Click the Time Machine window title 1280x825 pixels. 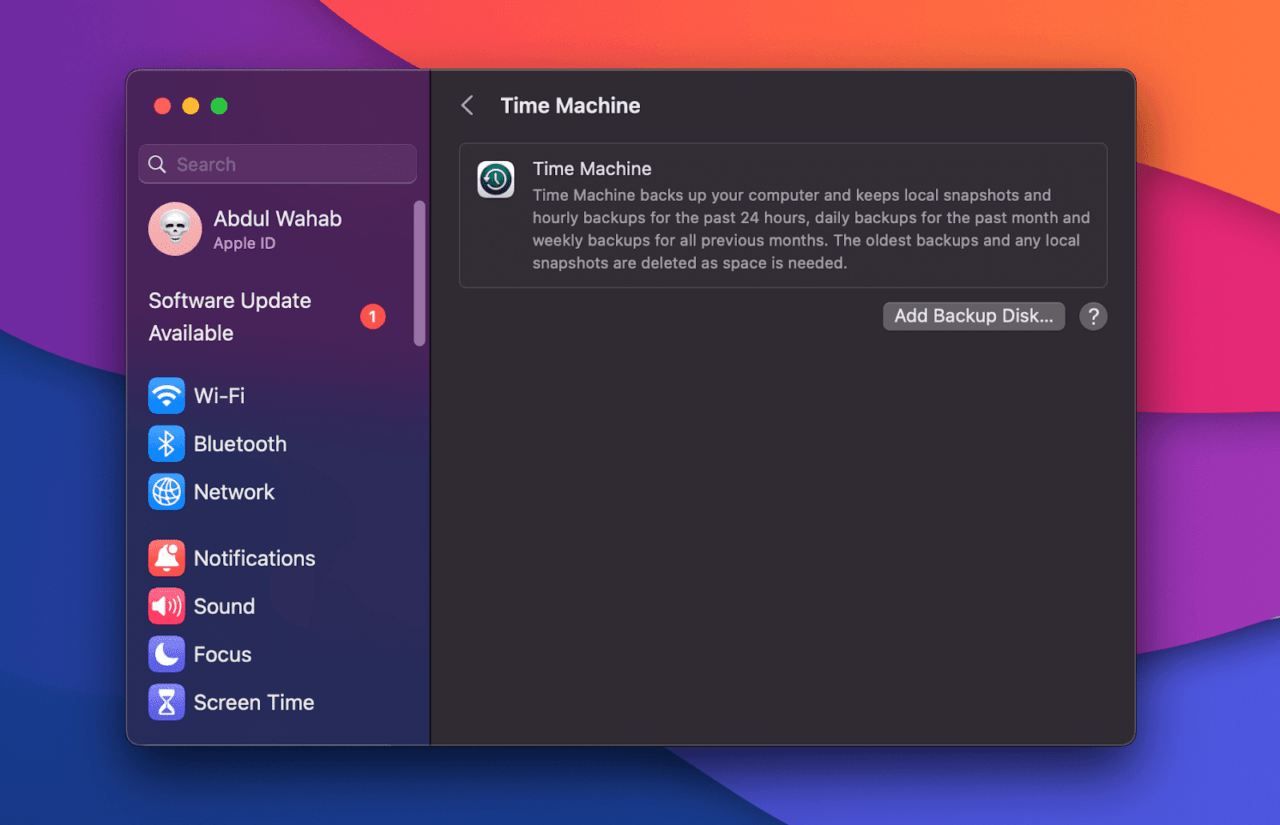pos(570,105)
